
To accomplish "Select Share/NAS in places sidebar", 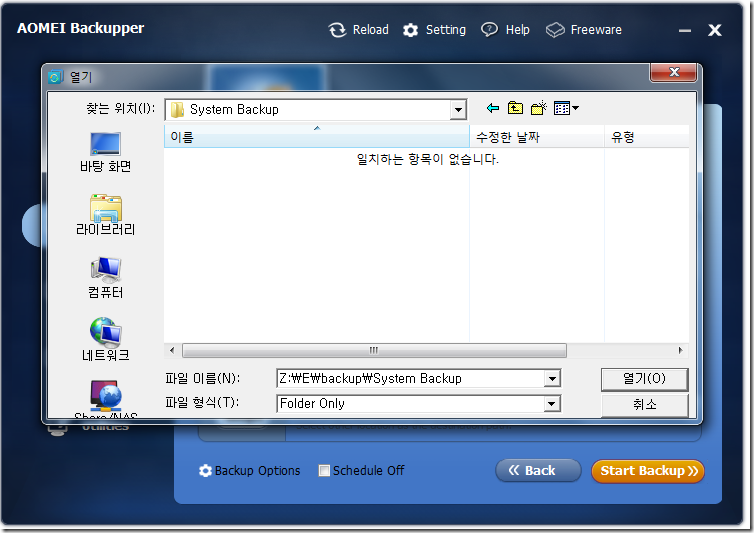I will click(105, 399).
